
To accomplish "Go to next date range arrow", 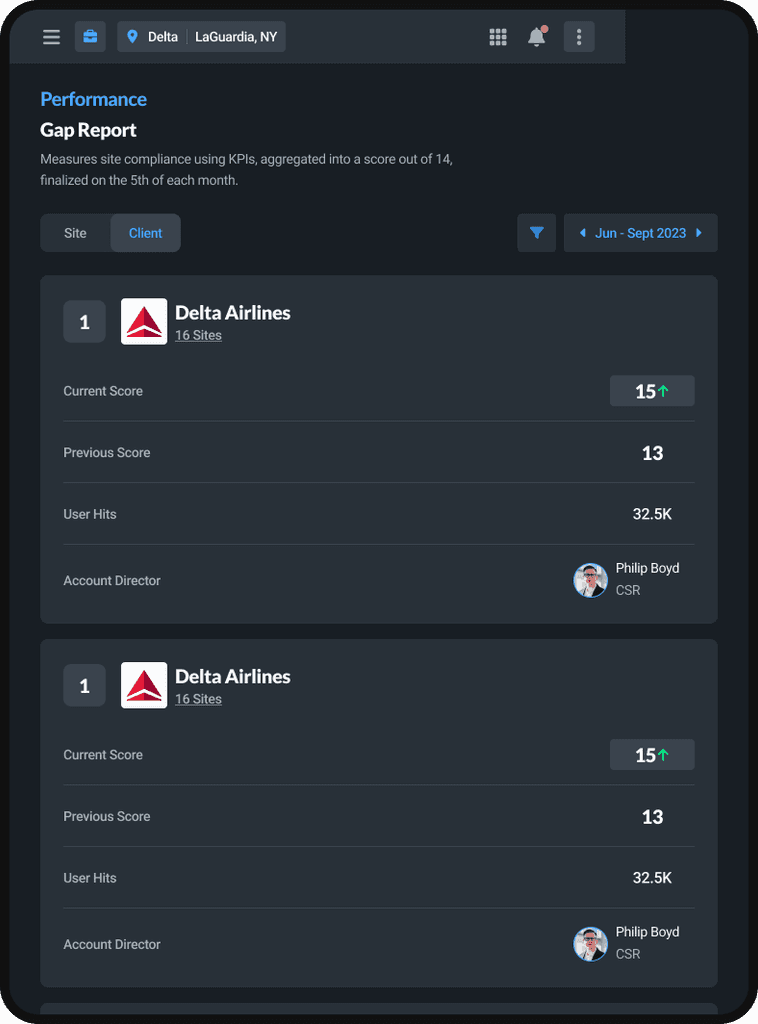I will [x=699, y=233].
